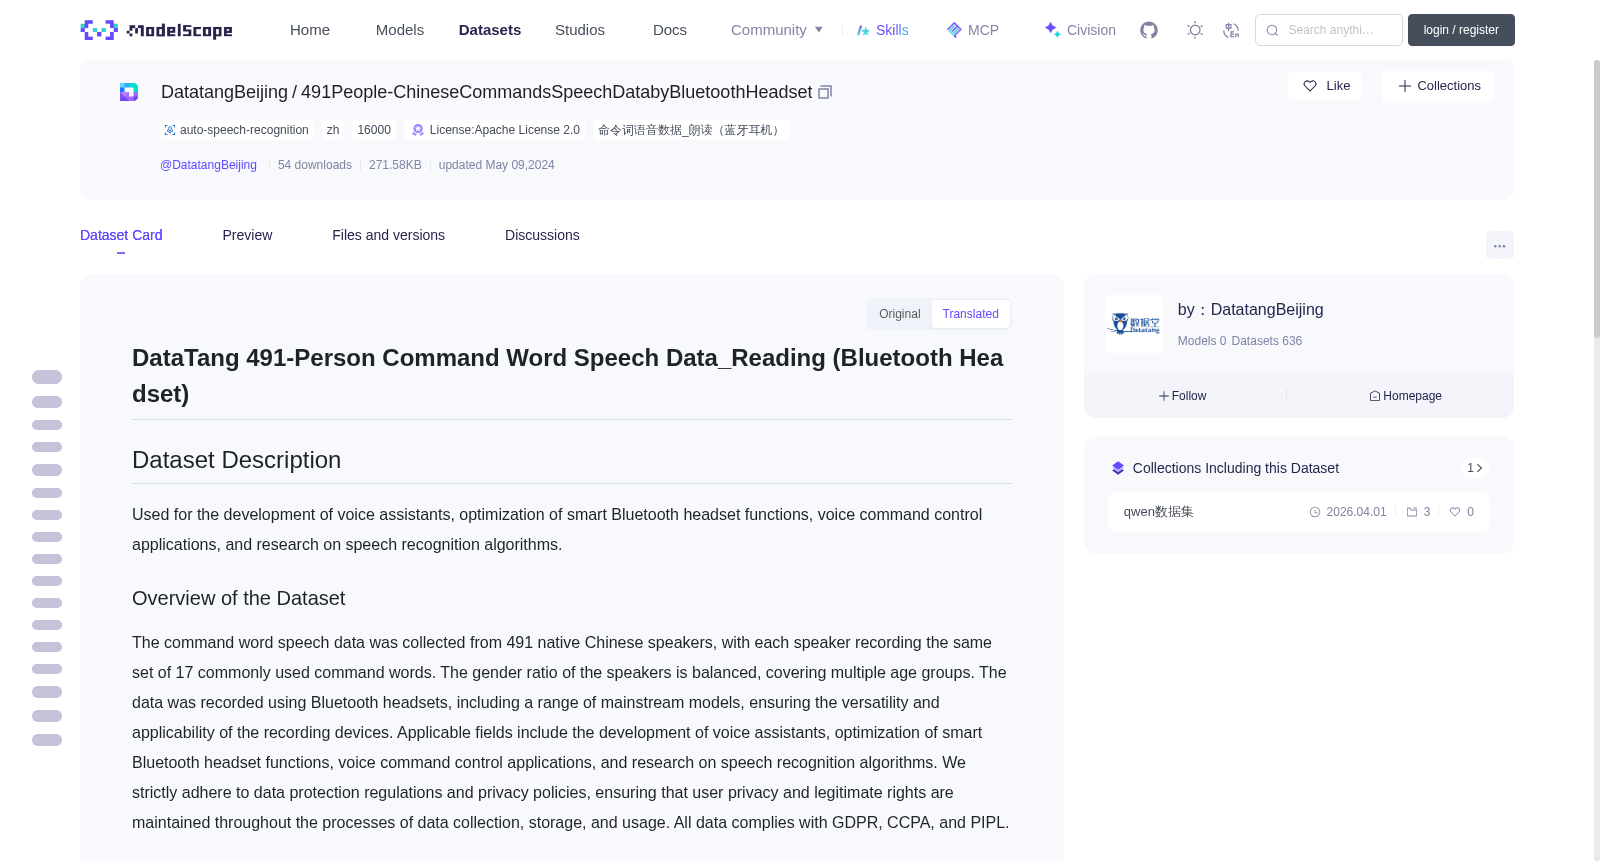
Task: Click the search magnifier icon
Action: tap(1272, 30)
